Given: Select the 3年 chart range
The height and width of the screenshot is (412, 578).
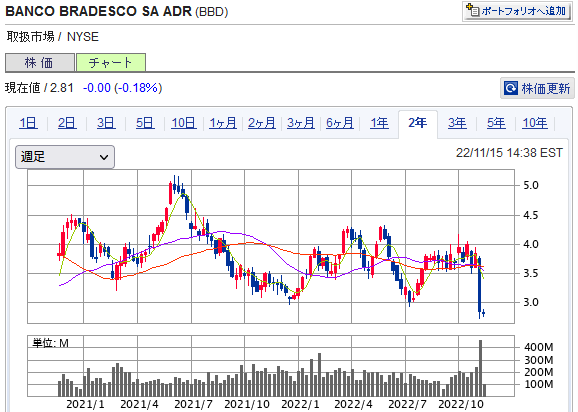Looking at the screenshot, I should point(457,123).
